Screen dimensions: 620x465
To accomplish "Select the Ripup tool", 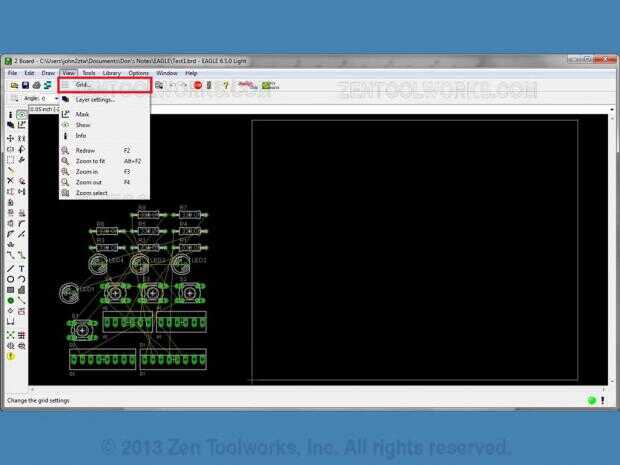I will tap(21, 255).
